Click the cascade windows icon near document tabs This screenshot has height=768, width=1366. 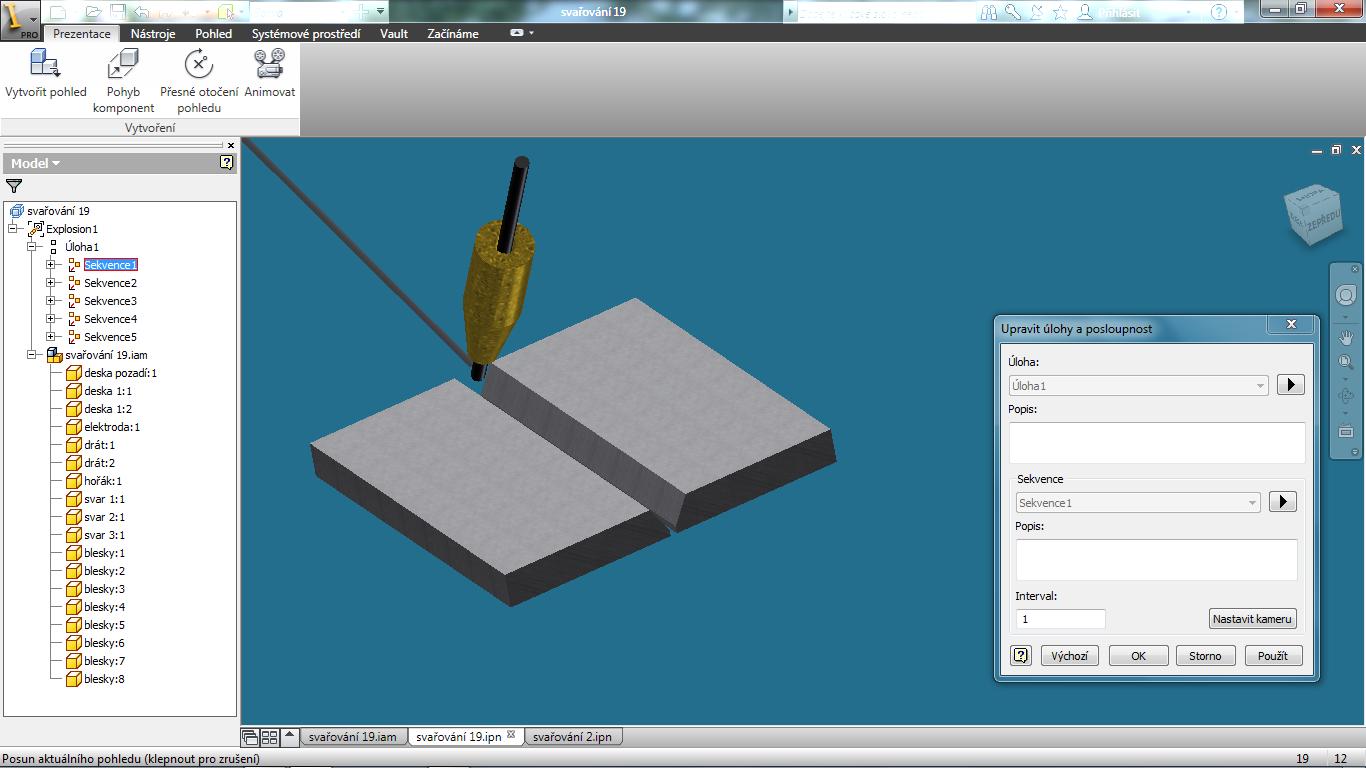(251, 738)
